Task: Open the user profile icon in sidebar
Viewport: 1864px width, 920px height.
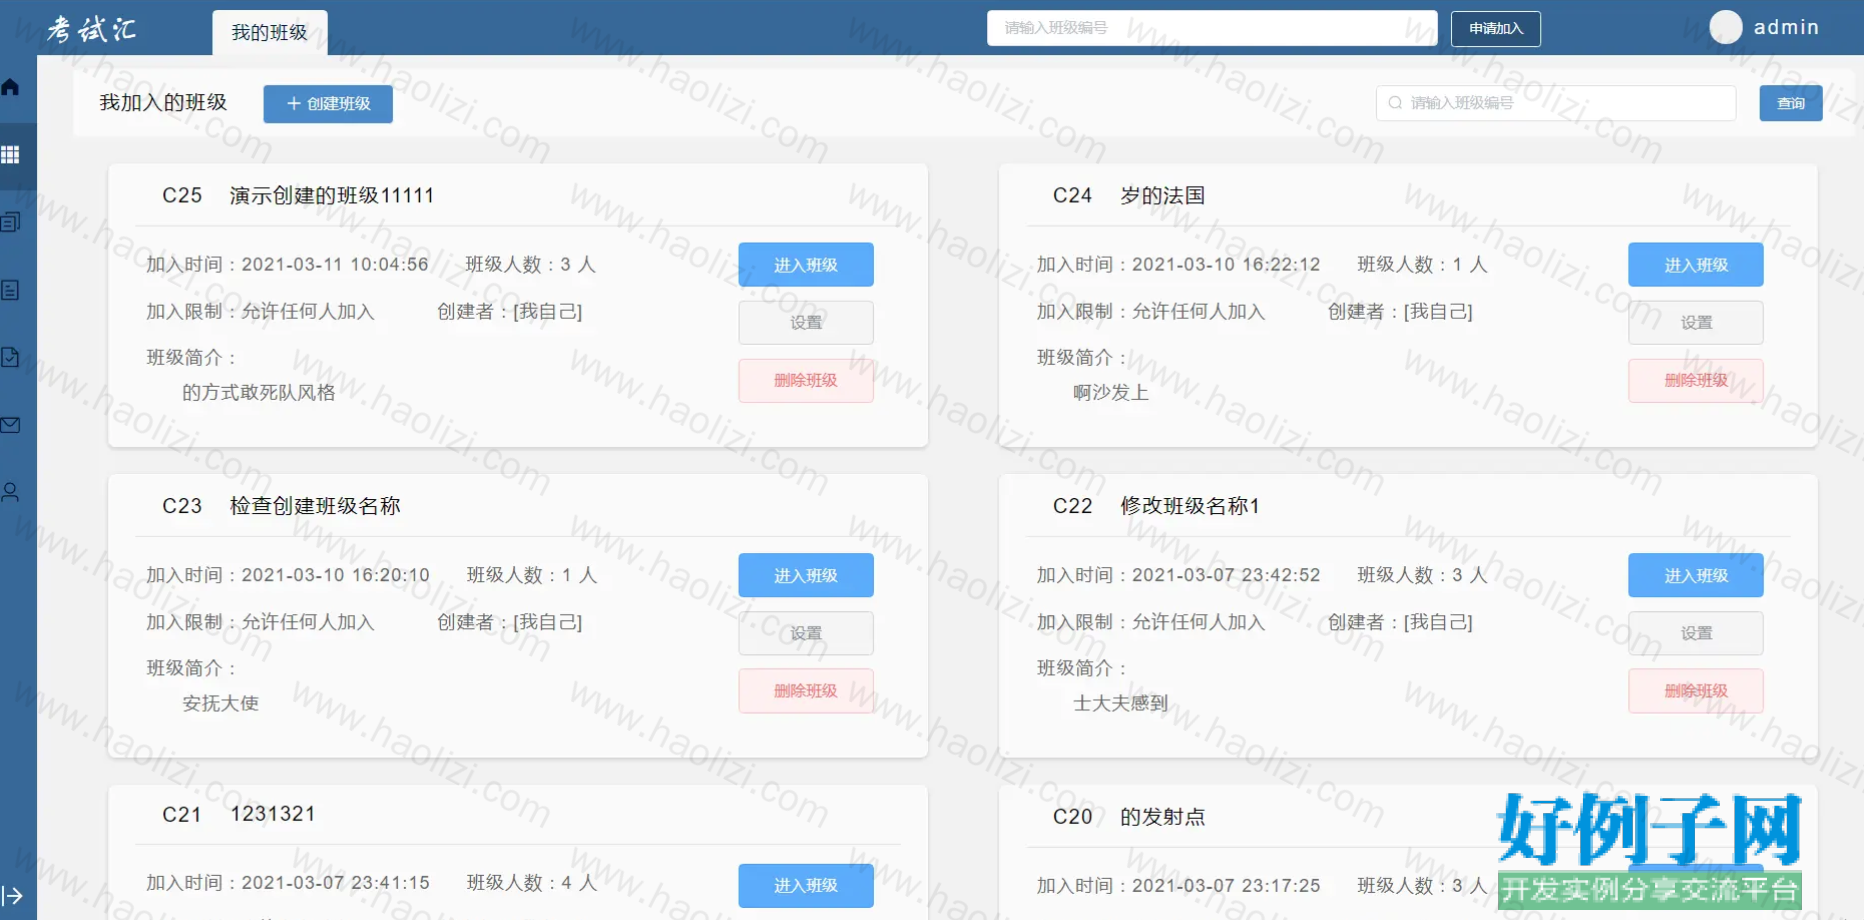Action: 11,492
